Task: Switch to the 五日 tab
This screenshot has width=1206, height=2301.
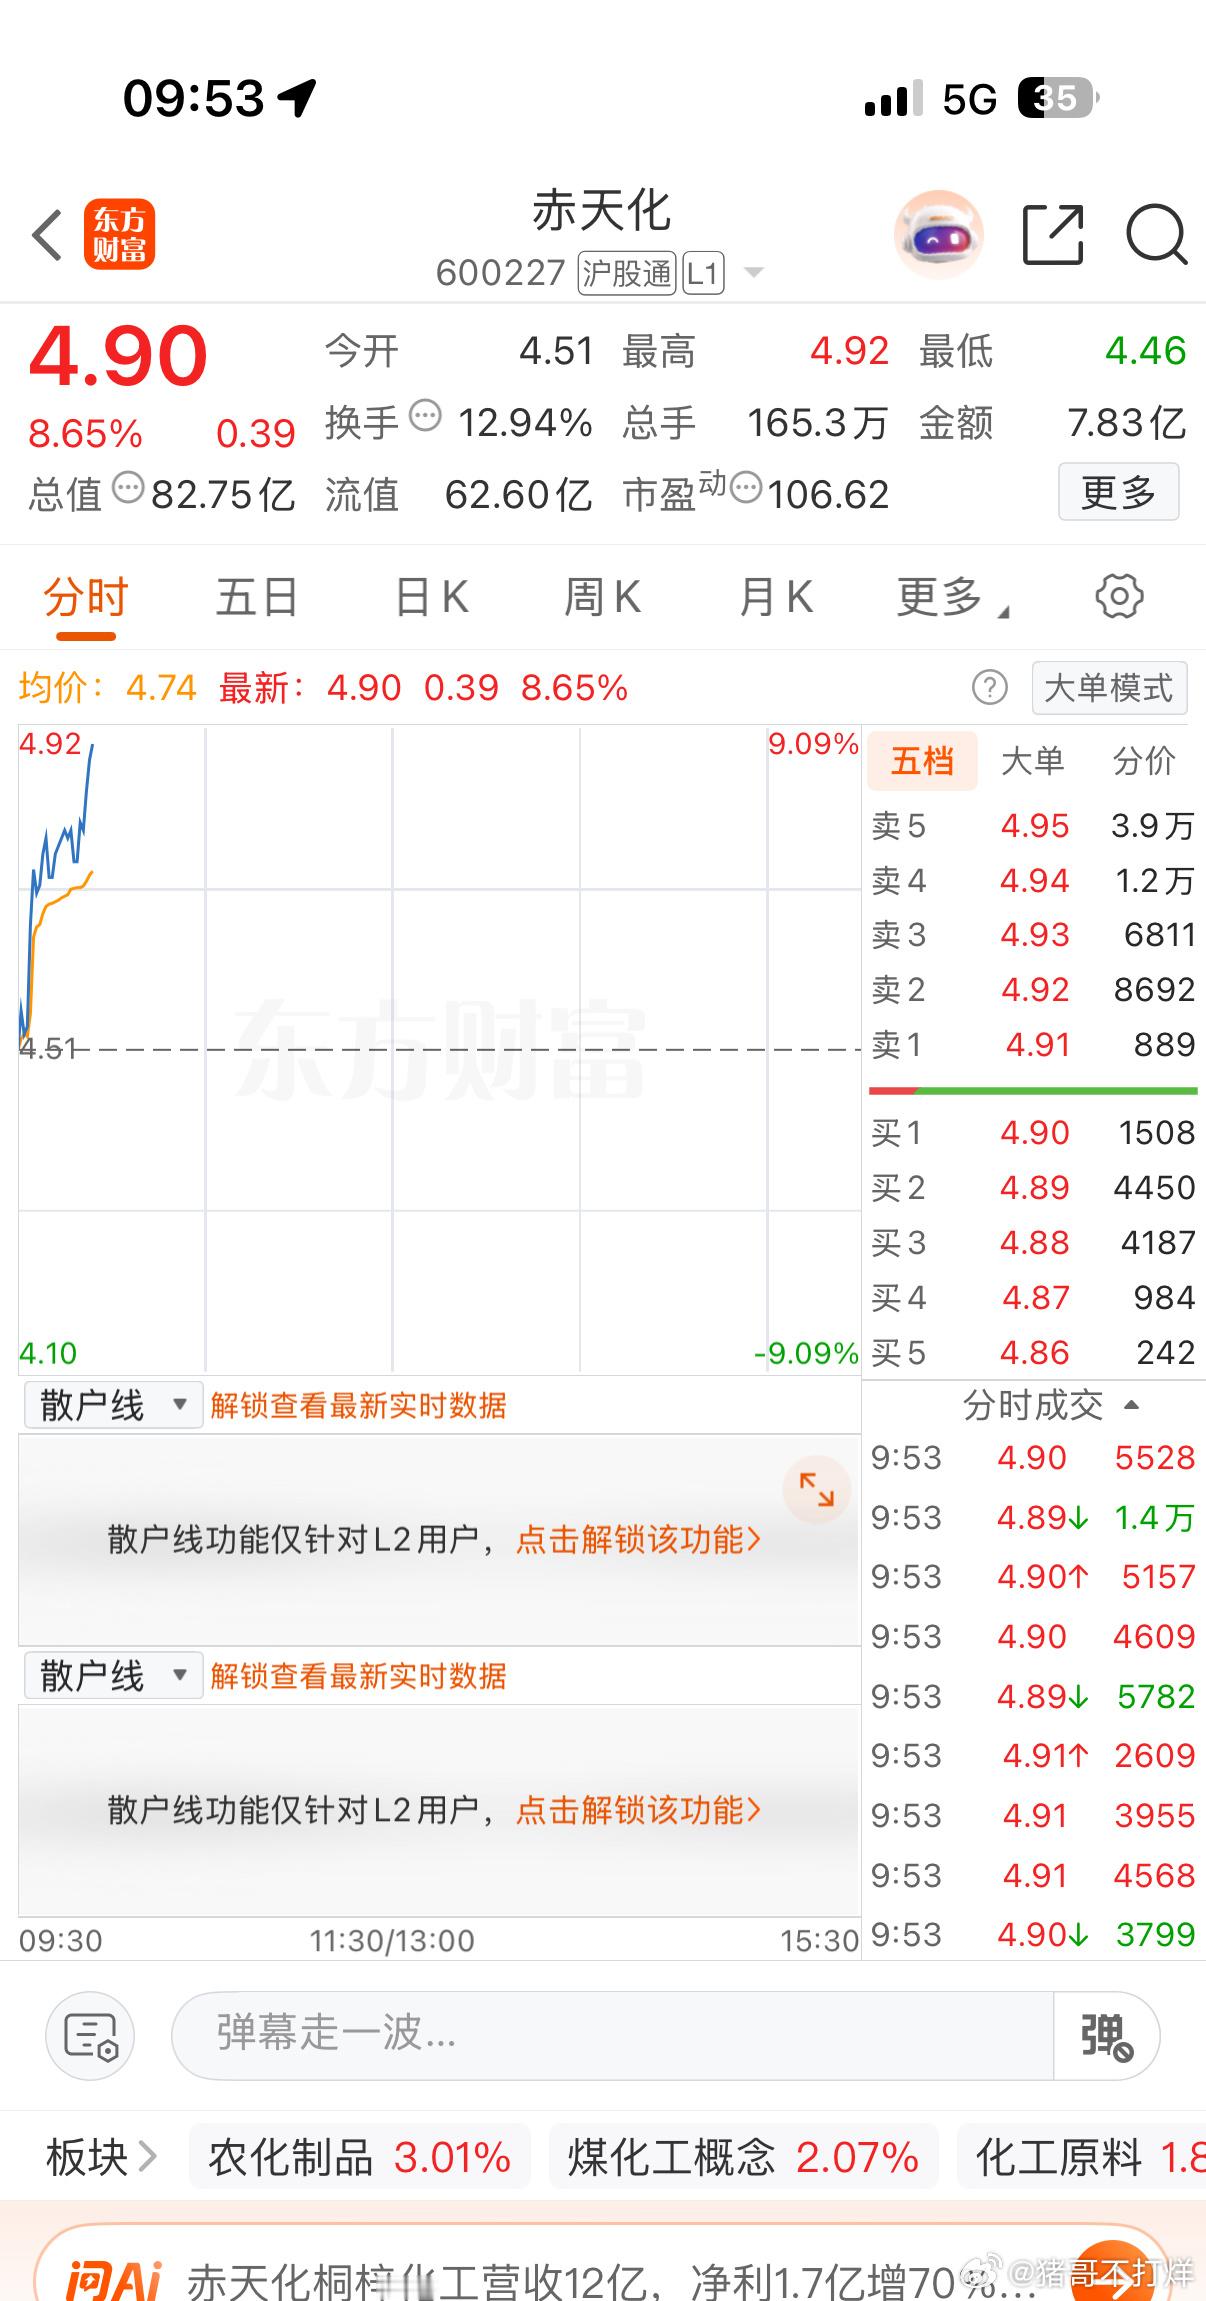Action: [258, 598]
